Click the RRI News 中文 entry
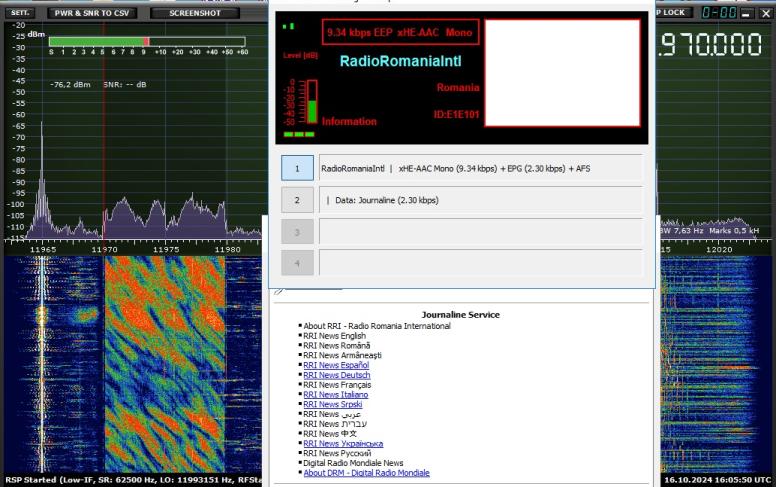Image resolution: width=776 pixels, height=487 pixels. [x=330, y=434]
